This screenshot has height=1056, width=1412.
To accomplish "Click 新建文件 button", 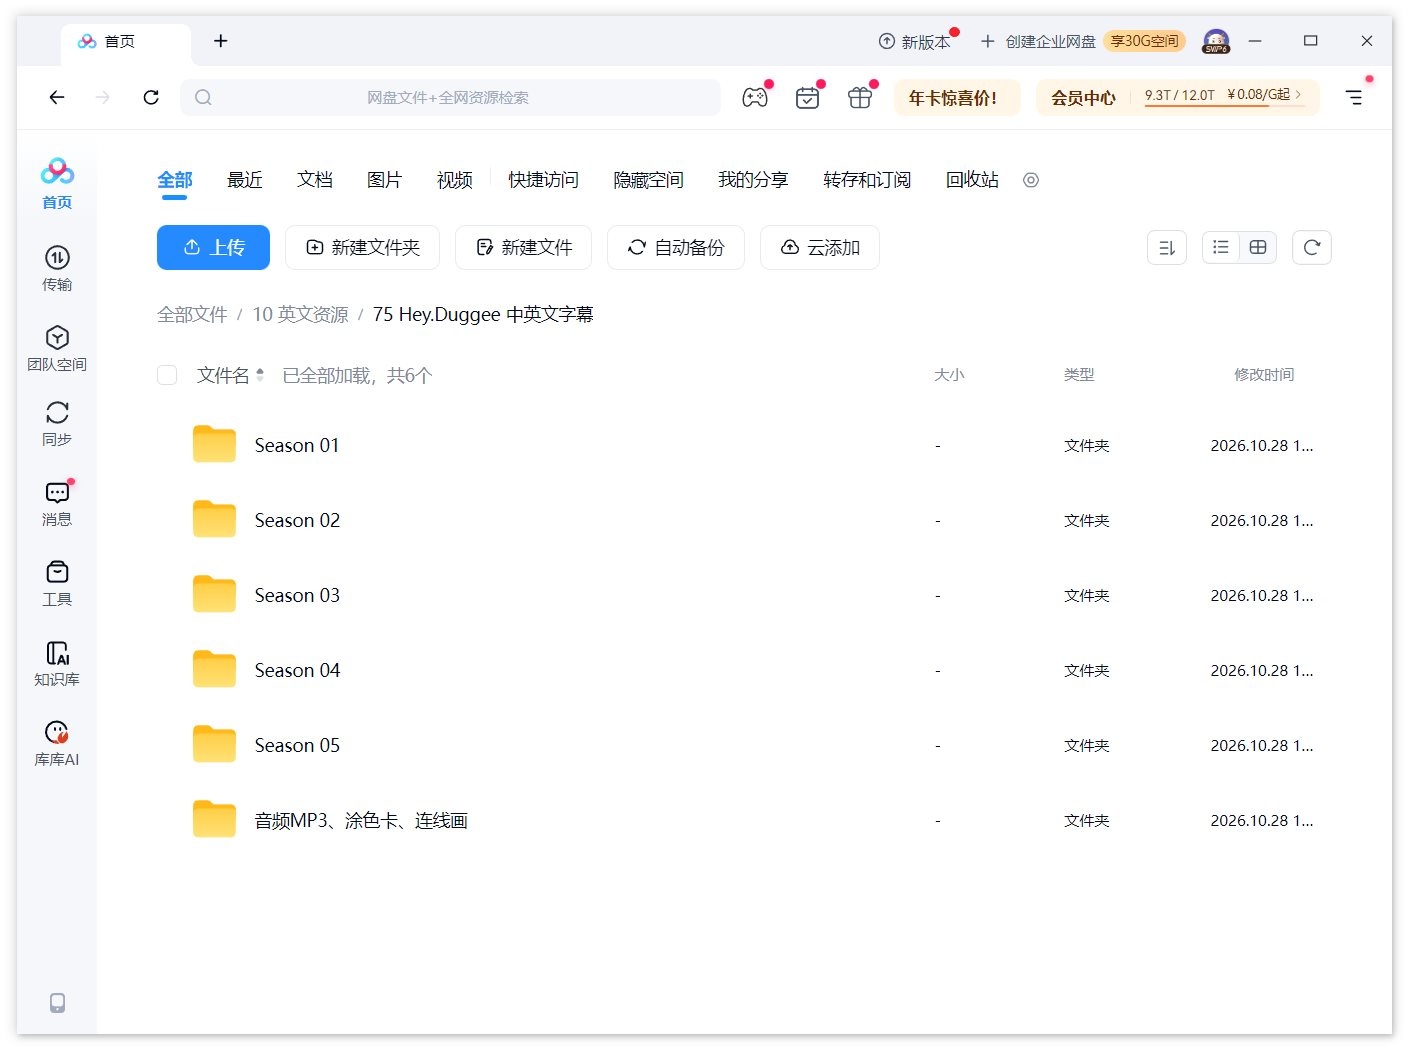I will [x=523, y=247].
